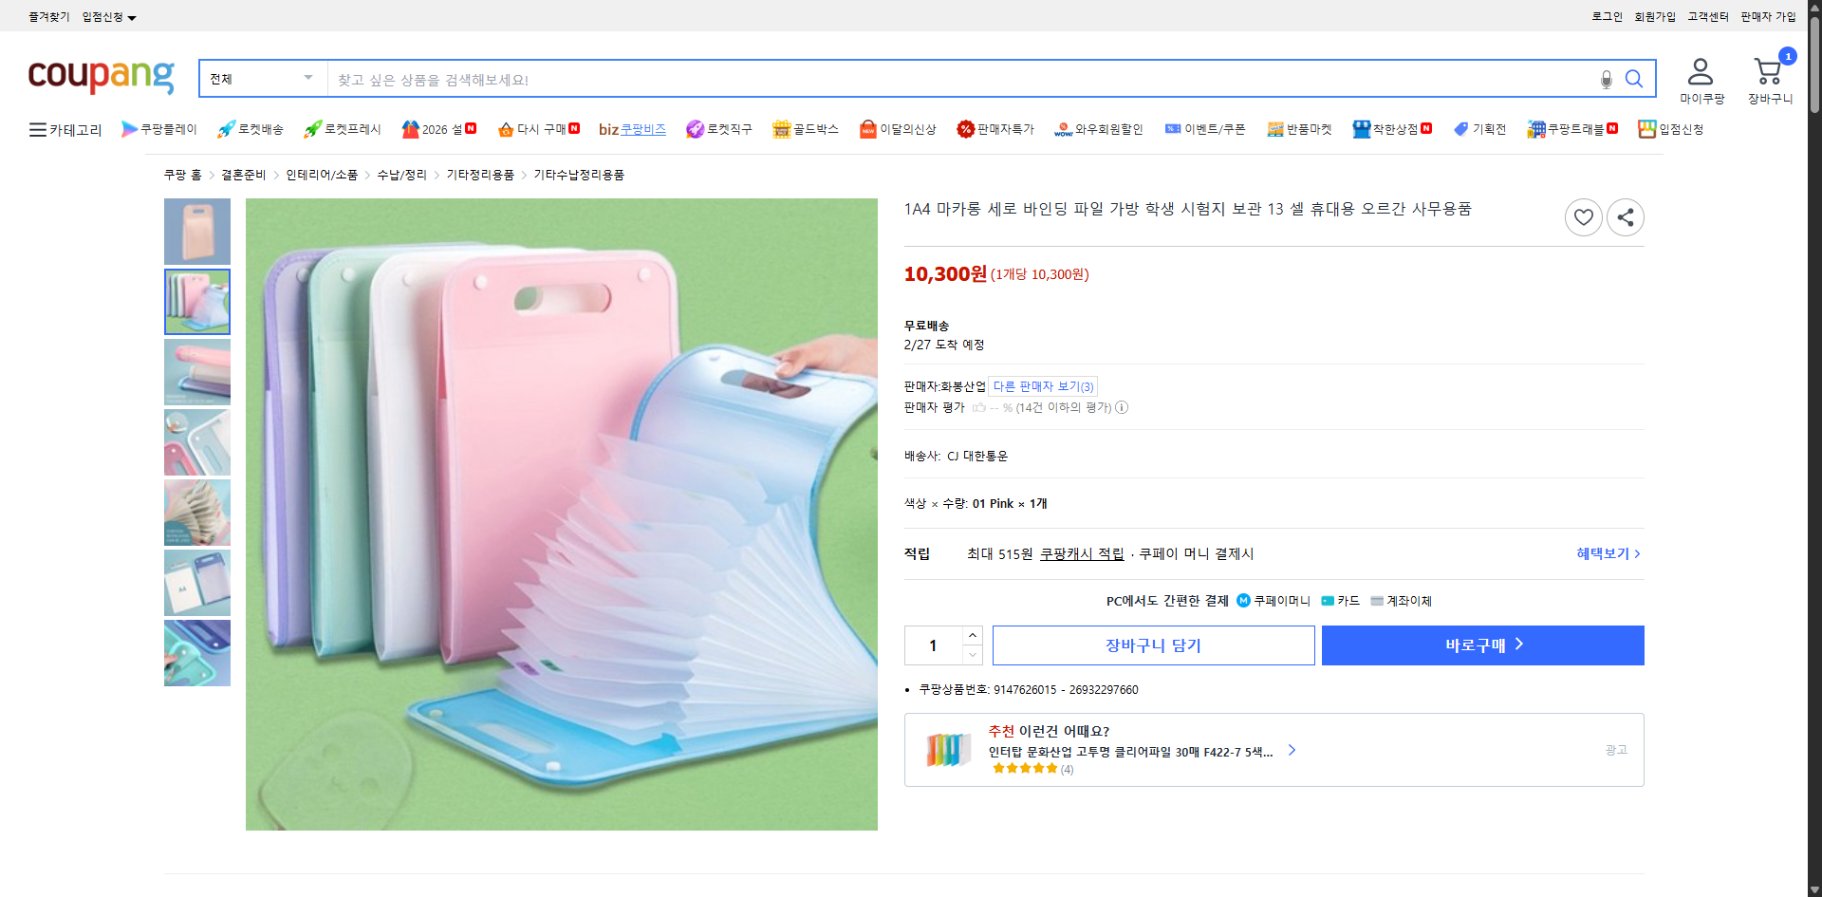Image resolution: width=1822 pixels, height=897 pixels.
Task: Click the seller rating info icon
Action: 1122,408
